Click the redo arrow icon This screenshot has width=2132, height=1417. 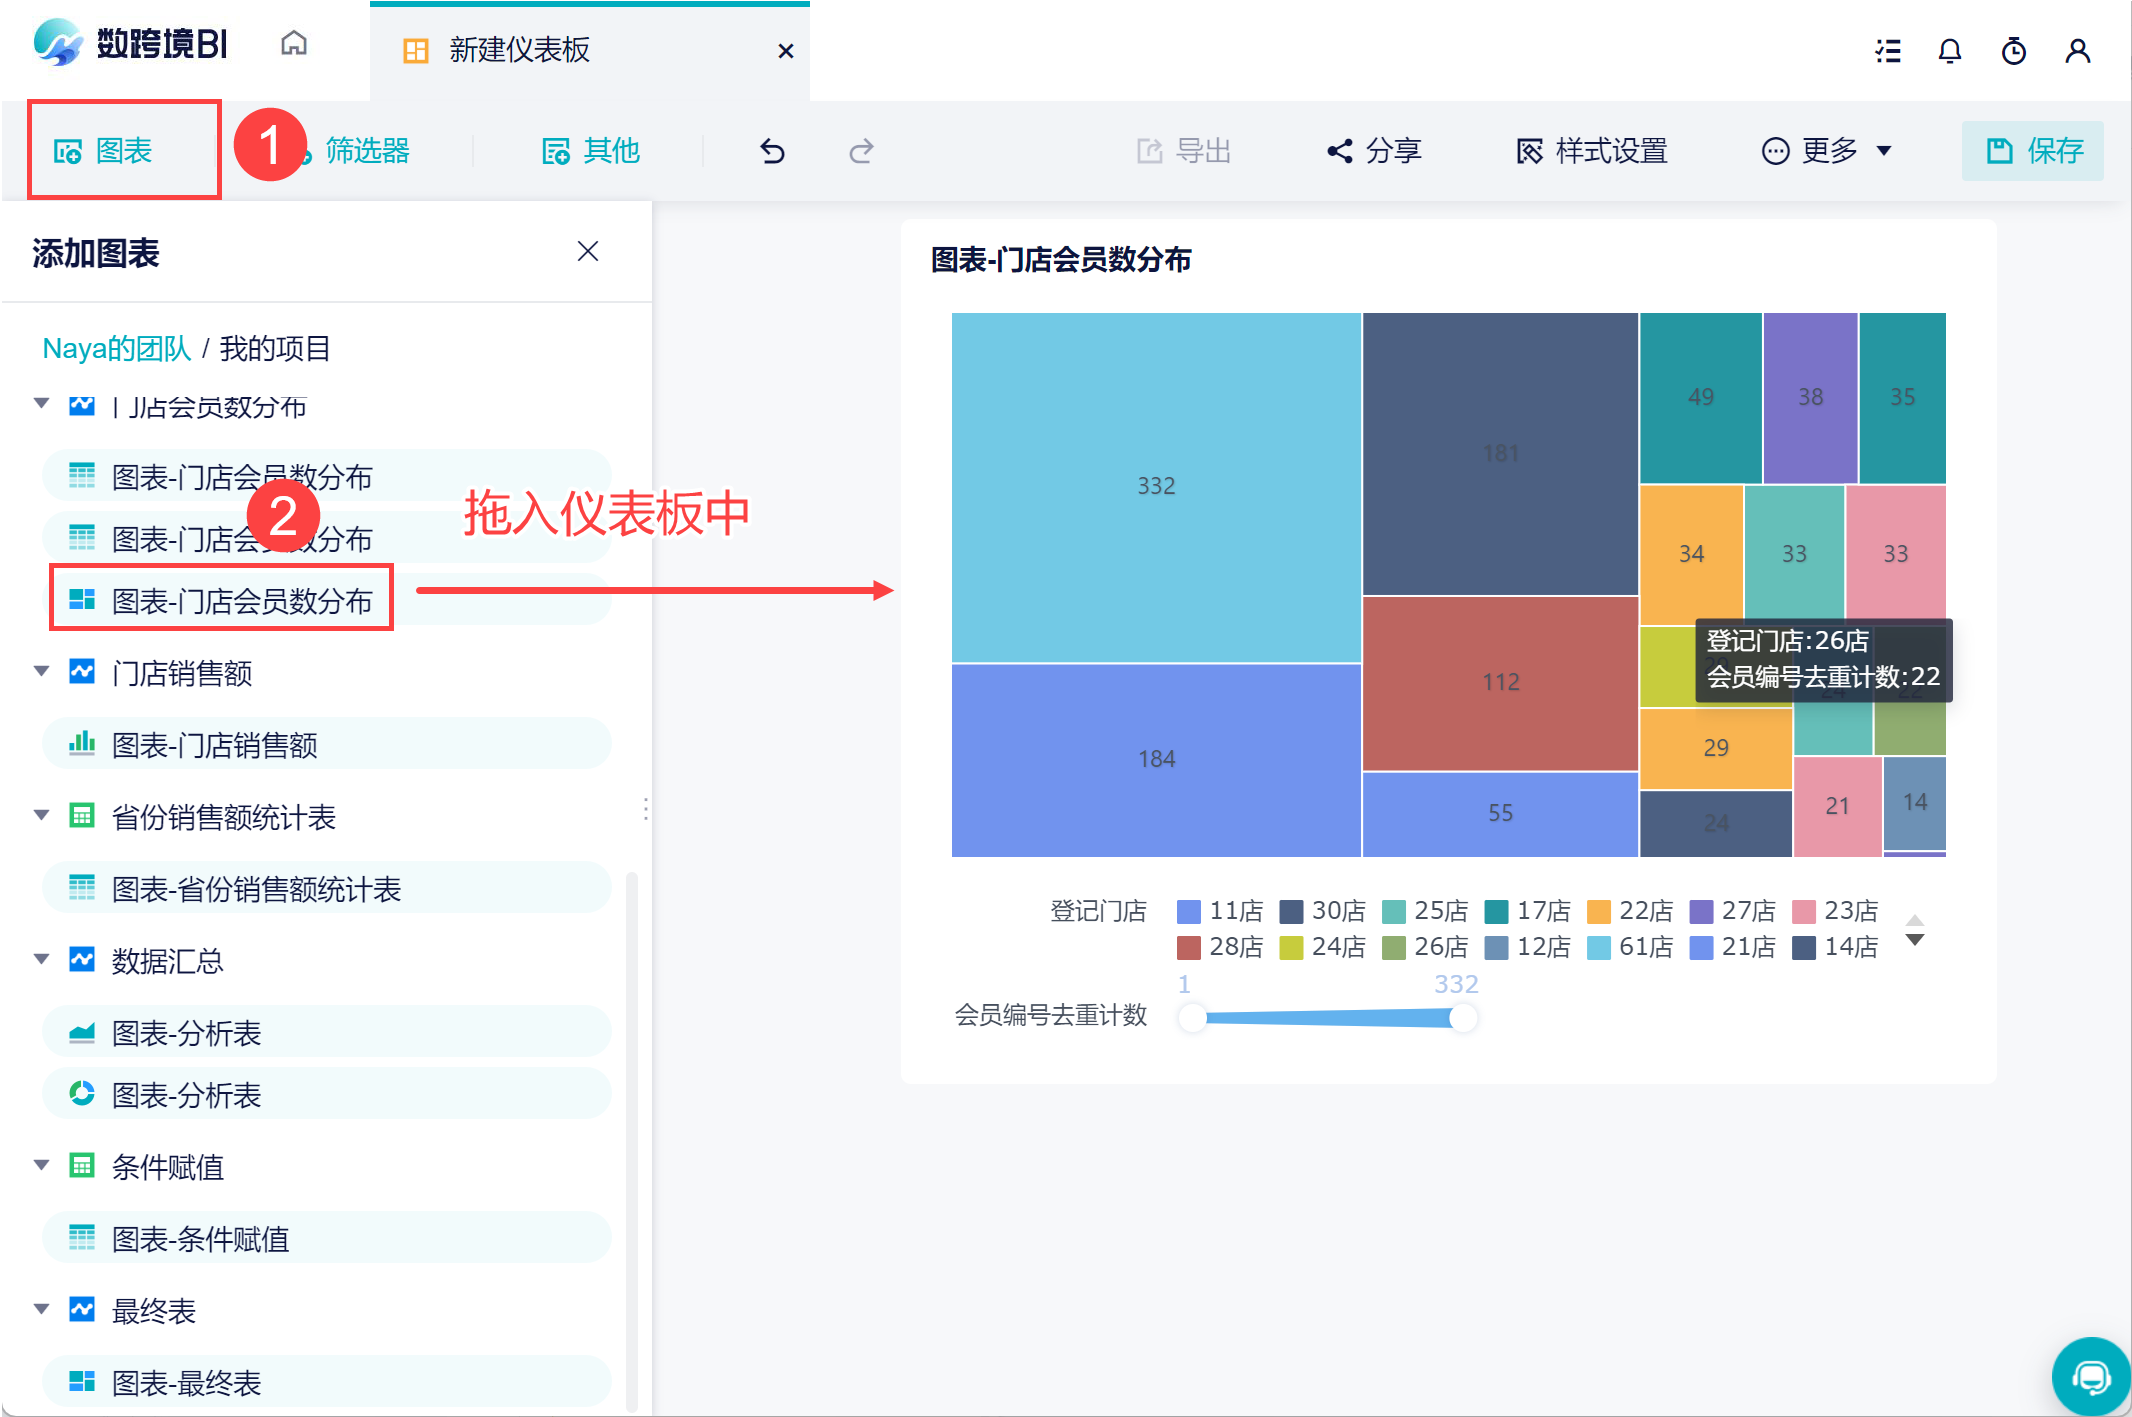pos(861,151)
